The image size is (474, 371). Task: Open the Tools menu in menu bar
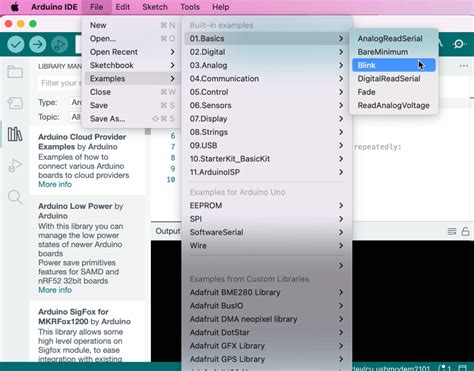pyautogui.click(x=190, y=7)
